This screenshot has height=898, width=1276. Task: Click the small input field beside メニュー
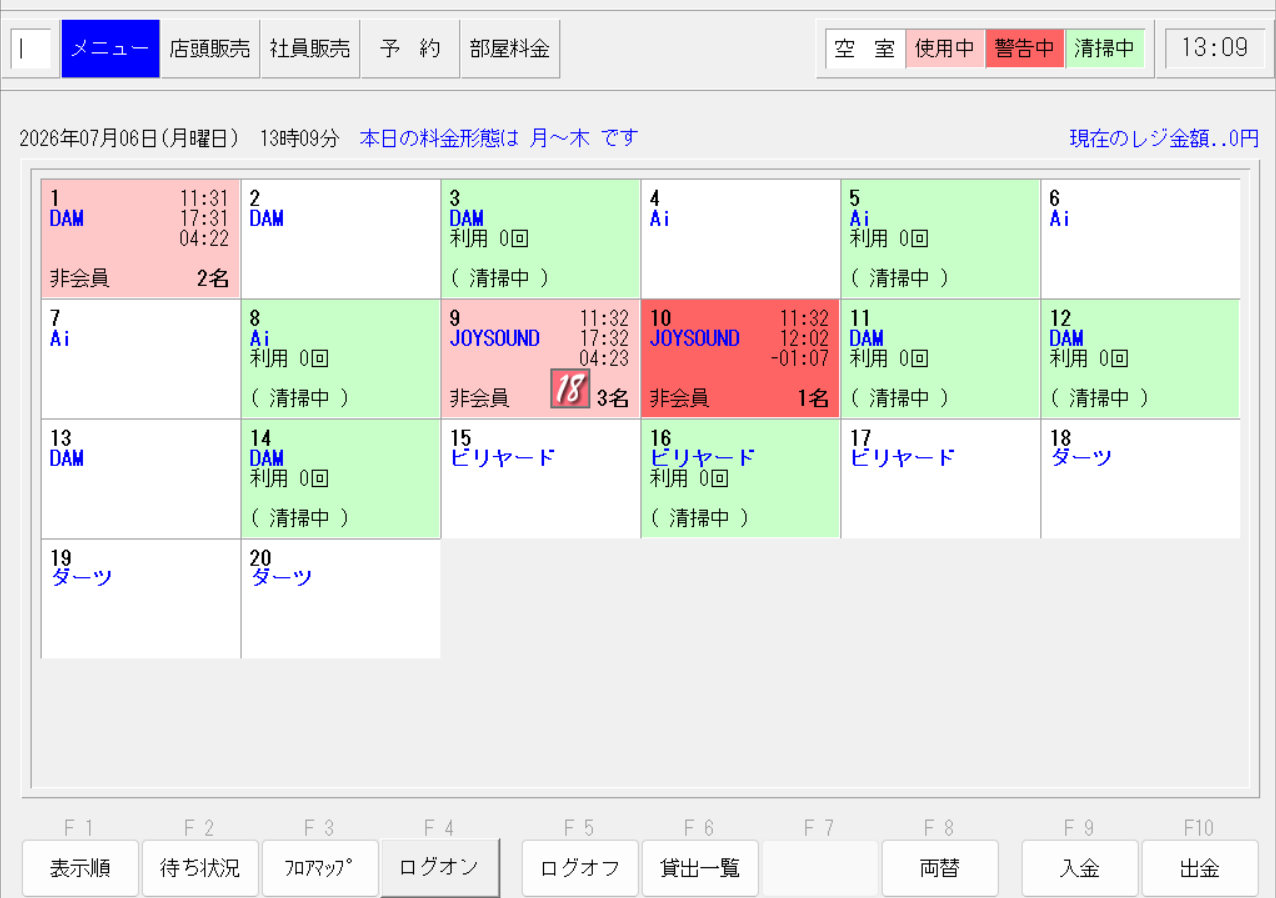click(31, 48)
